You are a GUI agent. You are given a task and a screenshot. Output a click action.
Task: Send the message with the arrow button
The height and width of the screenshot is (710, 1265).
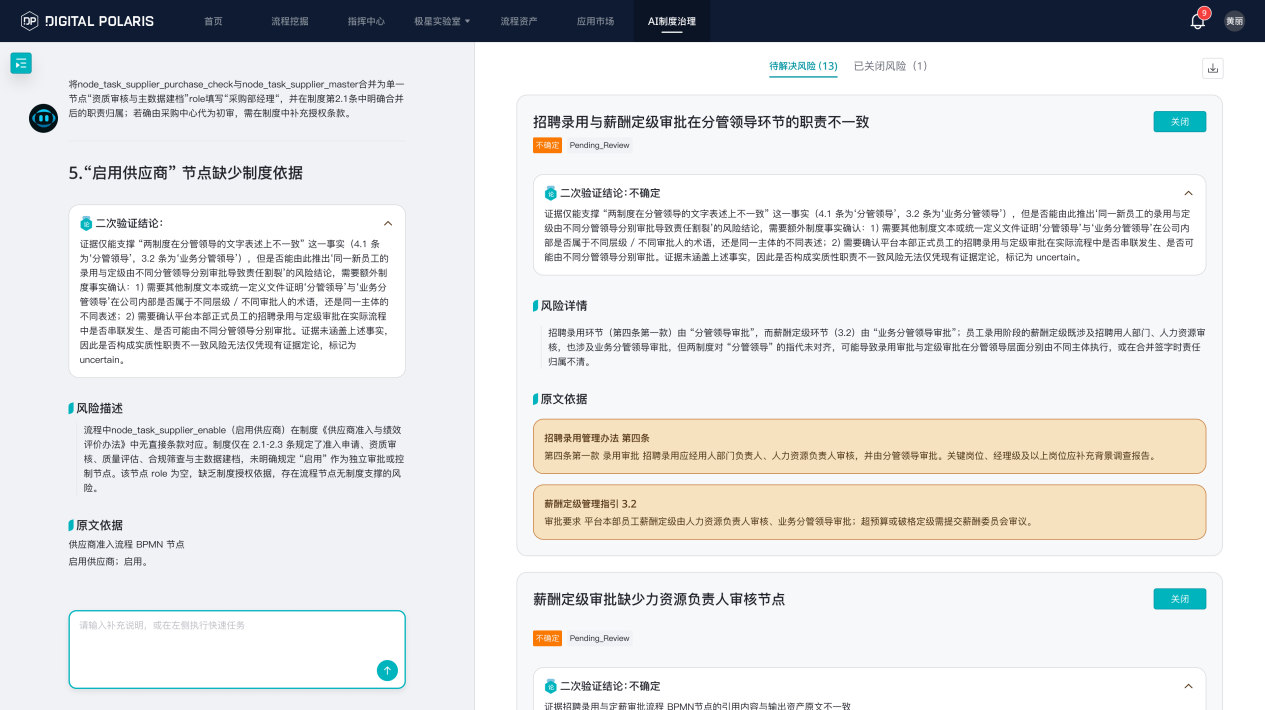[x=387, y=670]
